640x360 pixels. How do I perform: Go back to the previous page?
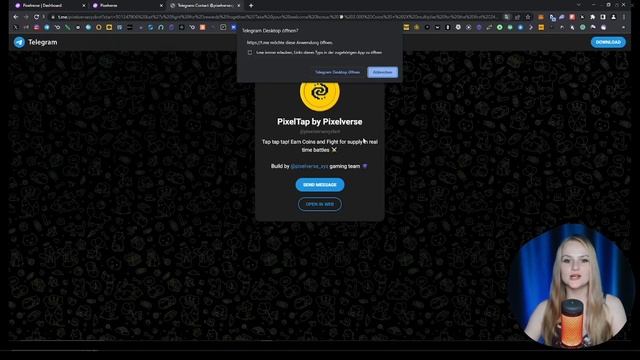click(16, 17)
